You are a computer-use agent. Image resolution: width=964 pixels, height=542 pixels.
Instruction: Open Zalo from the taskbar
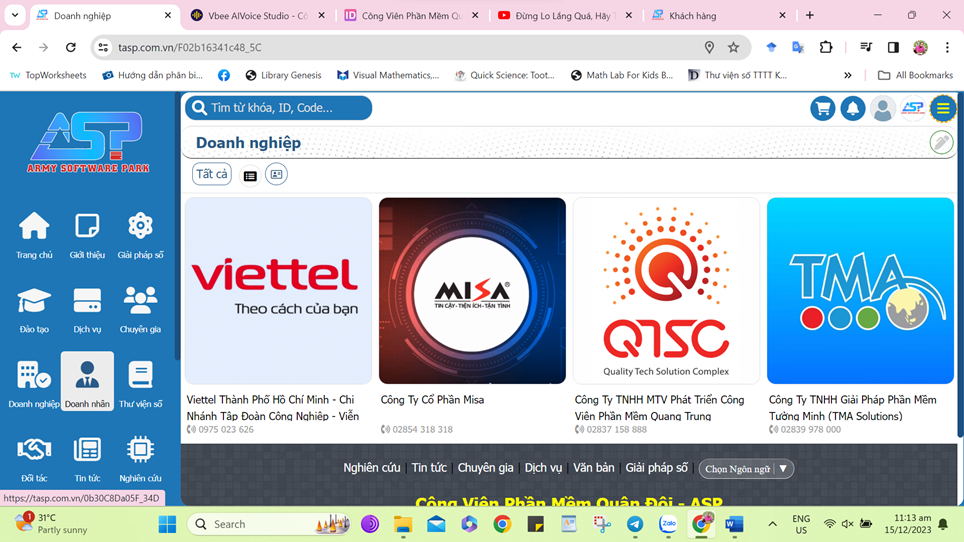click(668, 524)
